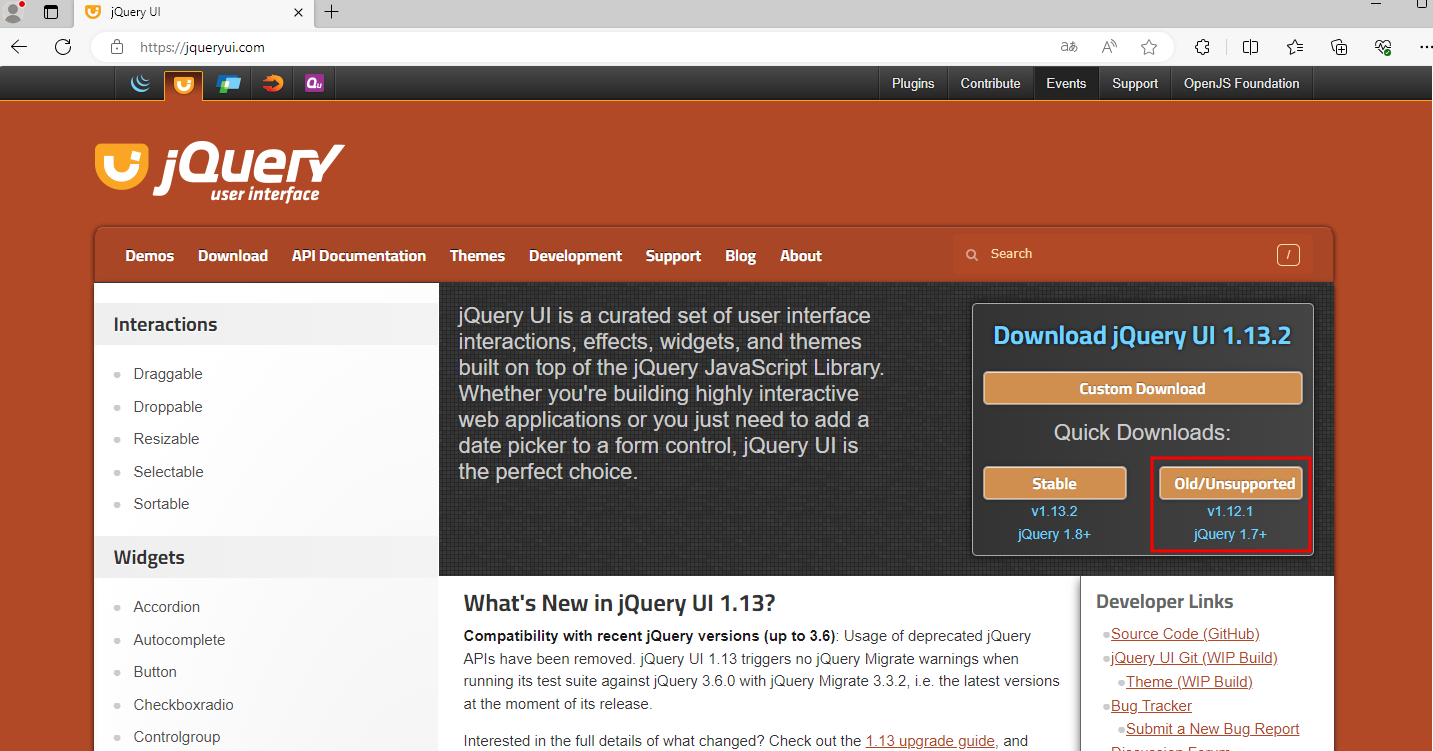This screenshot has height=751, width=1433.
Task: Open the collections icon
Action: 1339,47
